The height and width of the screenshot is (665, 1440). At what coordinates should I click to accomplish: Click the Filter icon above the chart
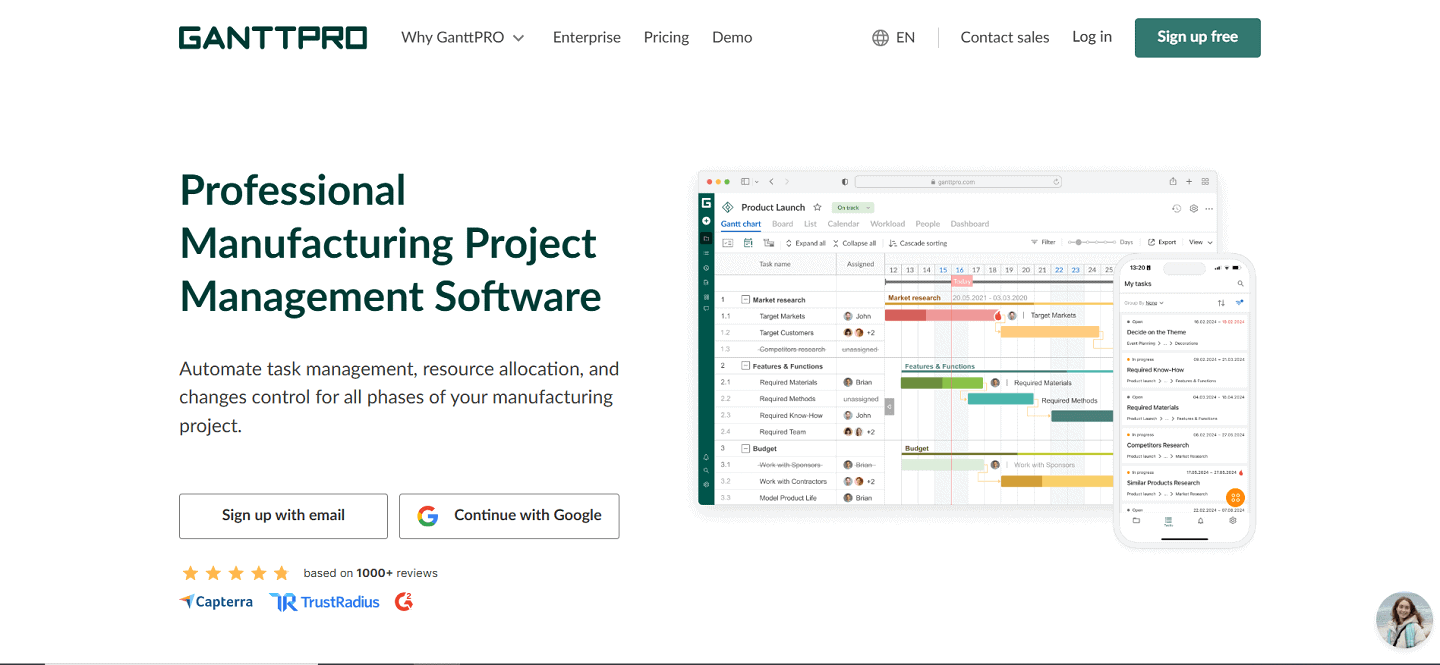(x=1045, y=241)
